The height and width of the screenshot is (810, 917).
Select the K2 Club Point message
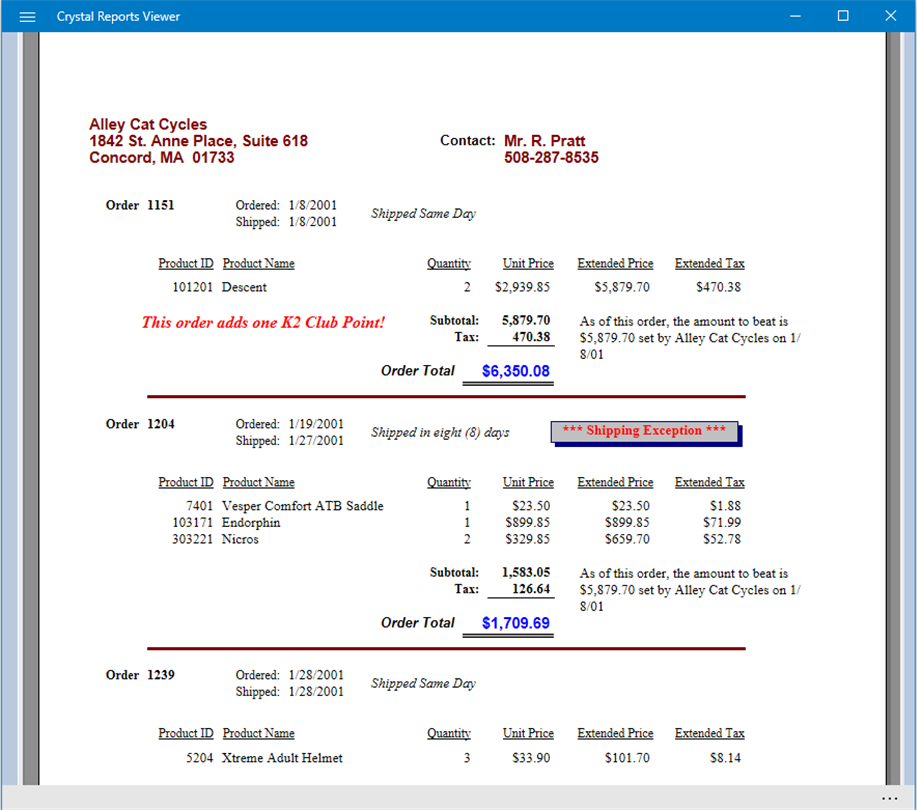263,322
